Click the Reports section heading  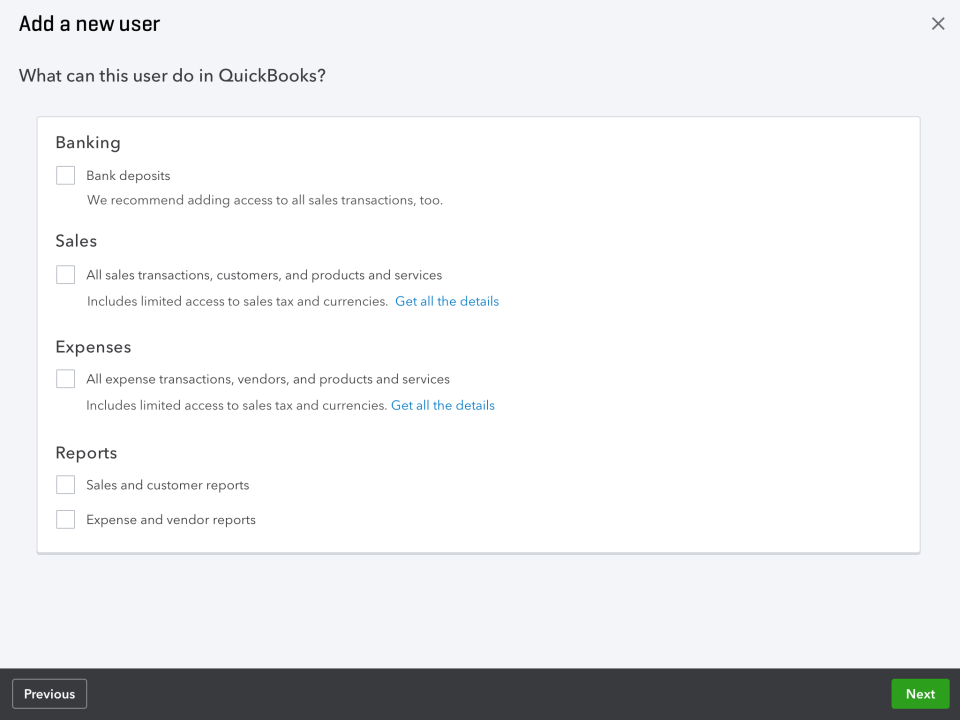(86, 452)
